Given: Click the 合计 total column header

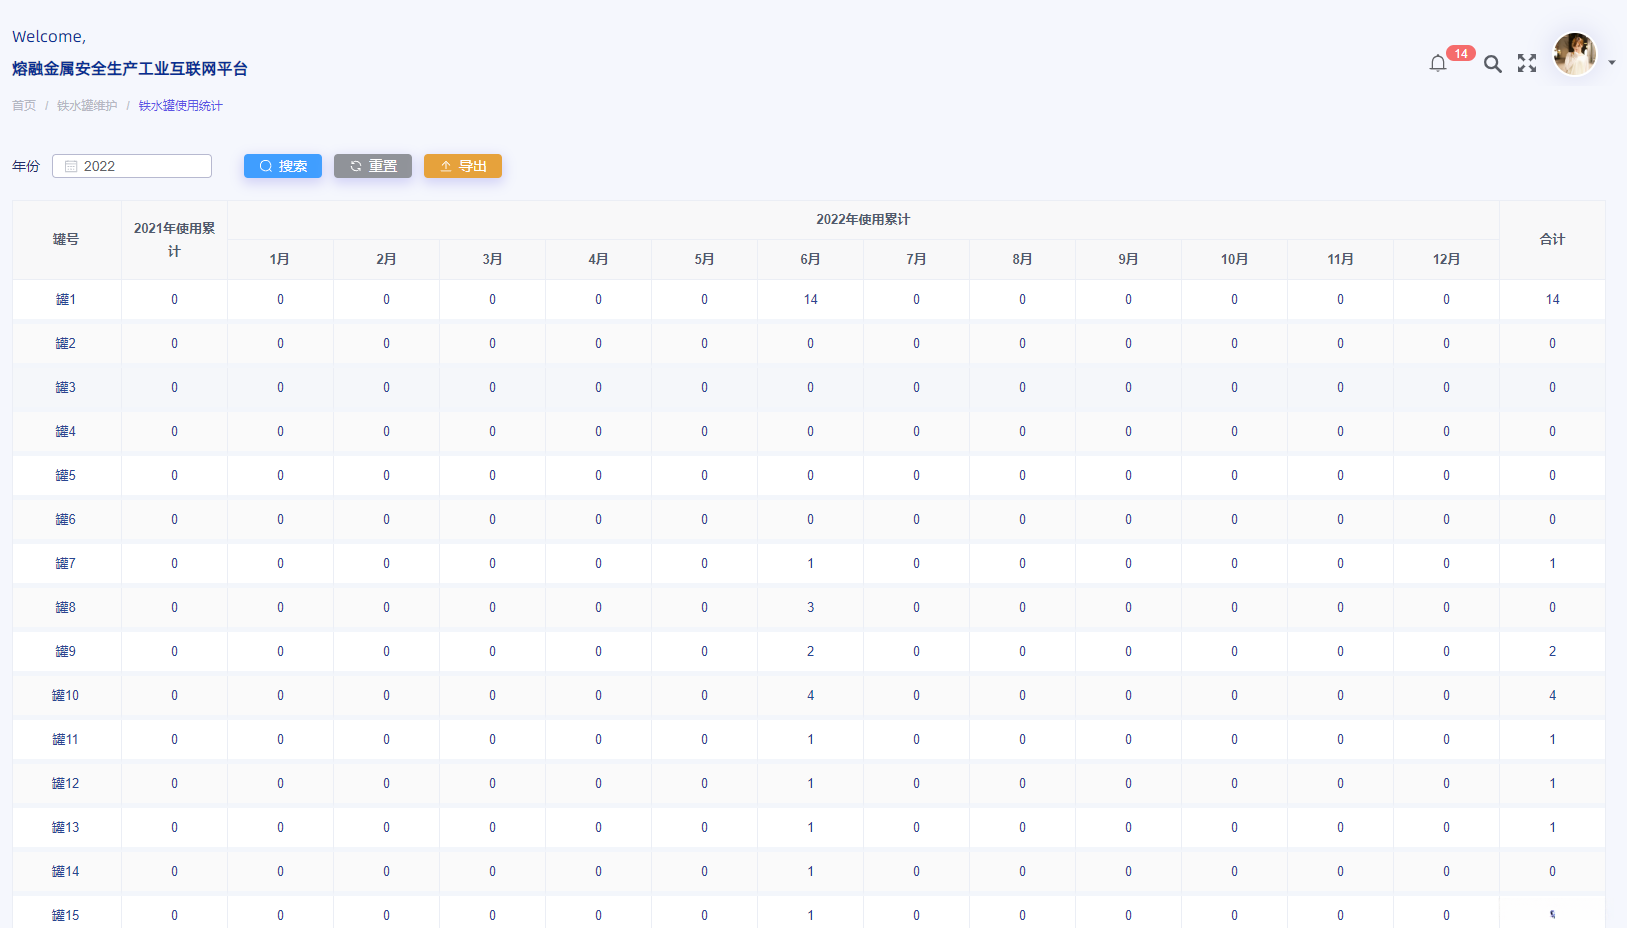Looking at the screenshot, I should [x=1552, y=240].
